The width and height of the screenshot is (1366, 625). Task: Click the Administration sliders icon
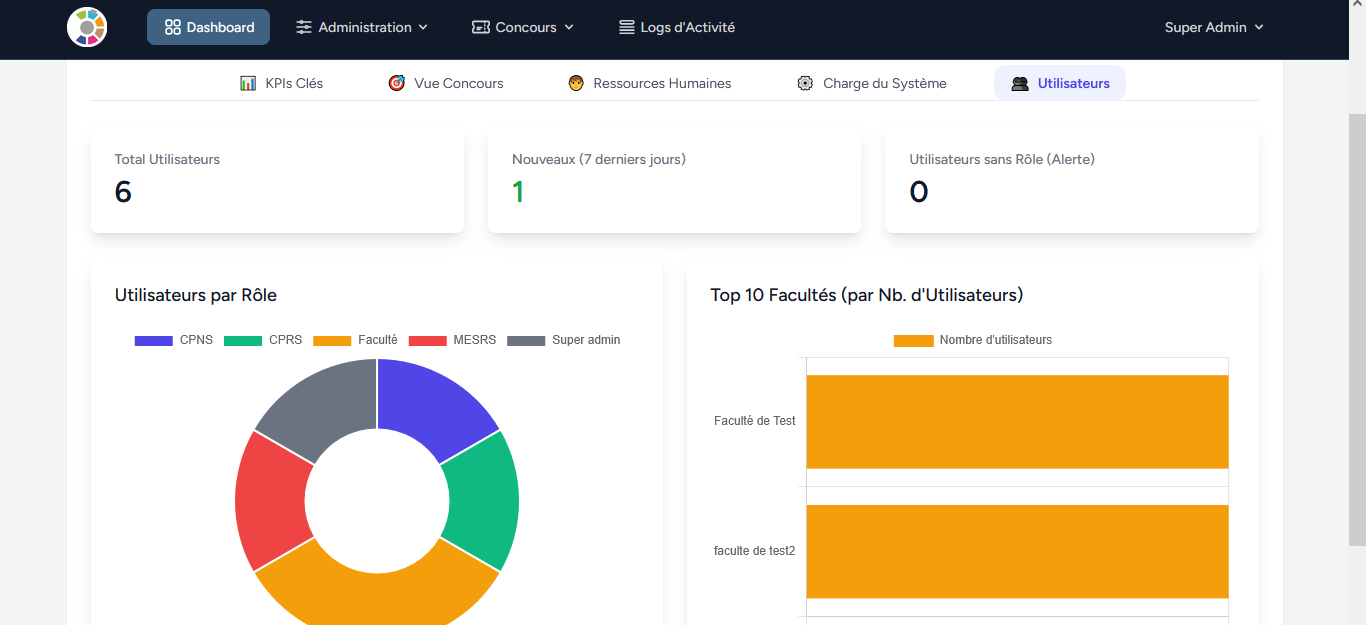304,27
